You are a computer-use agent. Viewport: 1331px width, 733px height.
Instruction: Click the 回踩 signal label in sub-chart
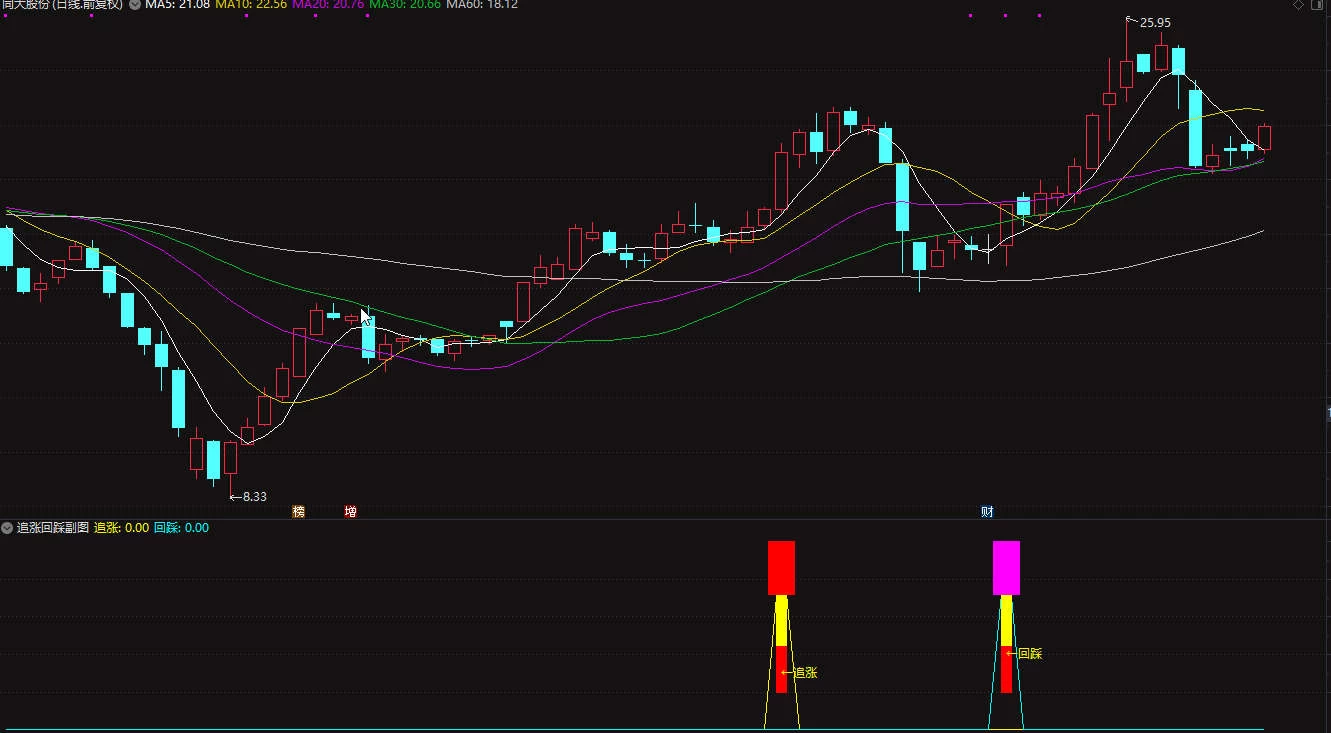(1030, 654)
